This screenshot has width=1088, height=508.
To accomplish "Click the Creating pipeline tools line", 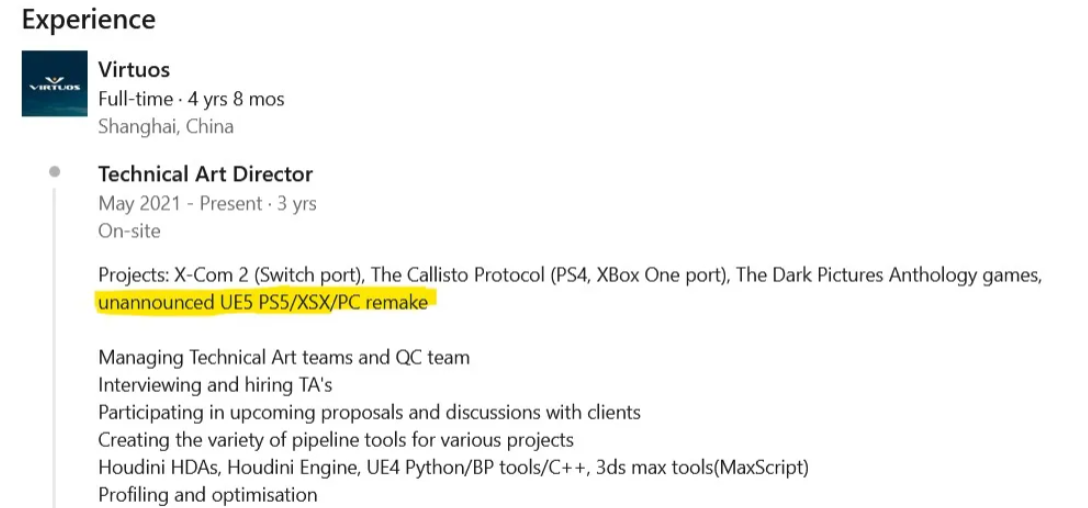I will [x=336, y=439].
